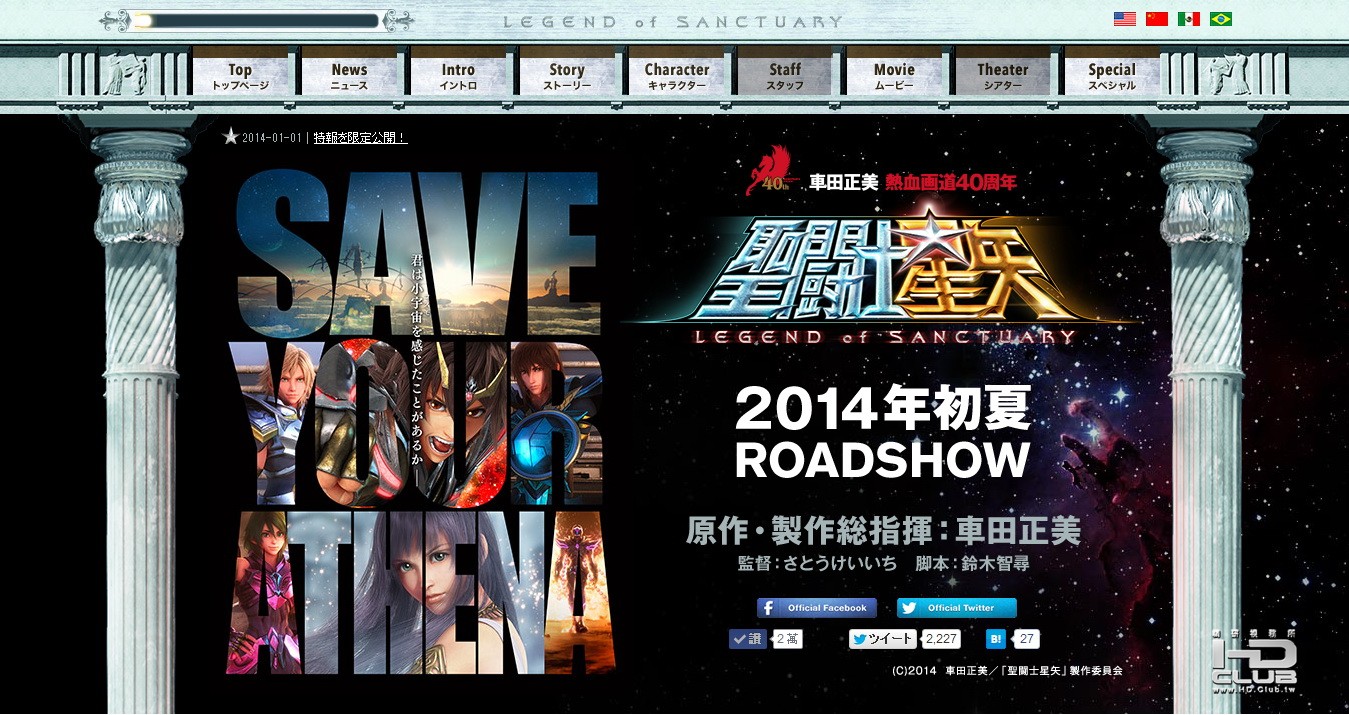Choose the China flag language
The image size is (1349, 715).
1157,19
